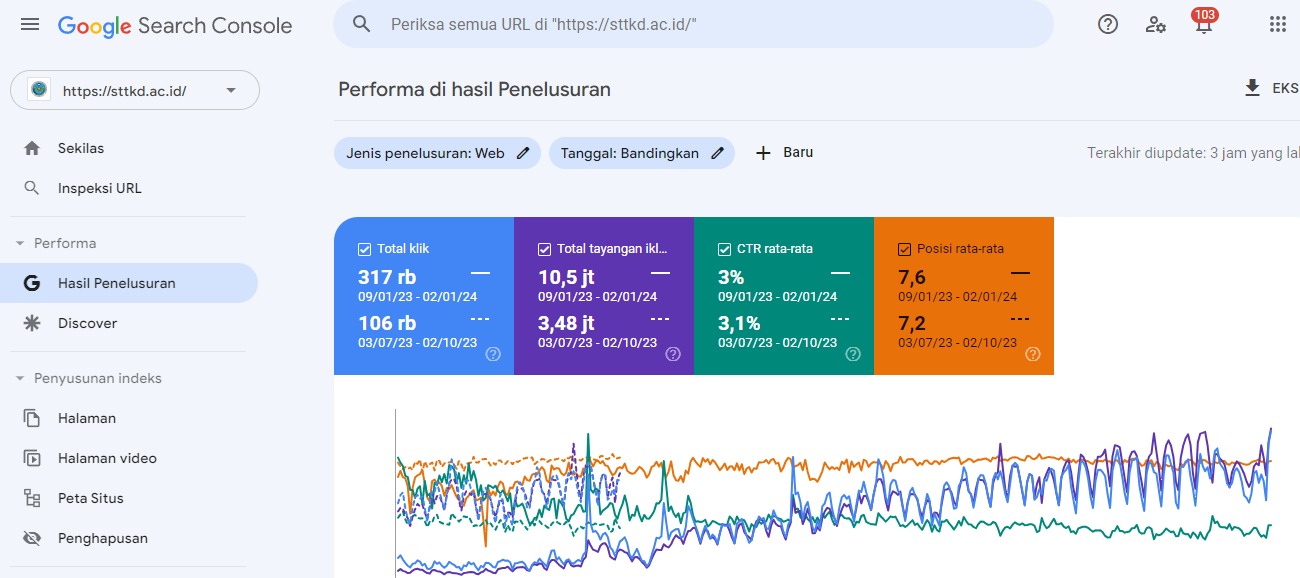This screenshot has height=578, width=1300.
Task: Uncheck the CTR rata-rata checkbox
Action: (x=725, y=249)
